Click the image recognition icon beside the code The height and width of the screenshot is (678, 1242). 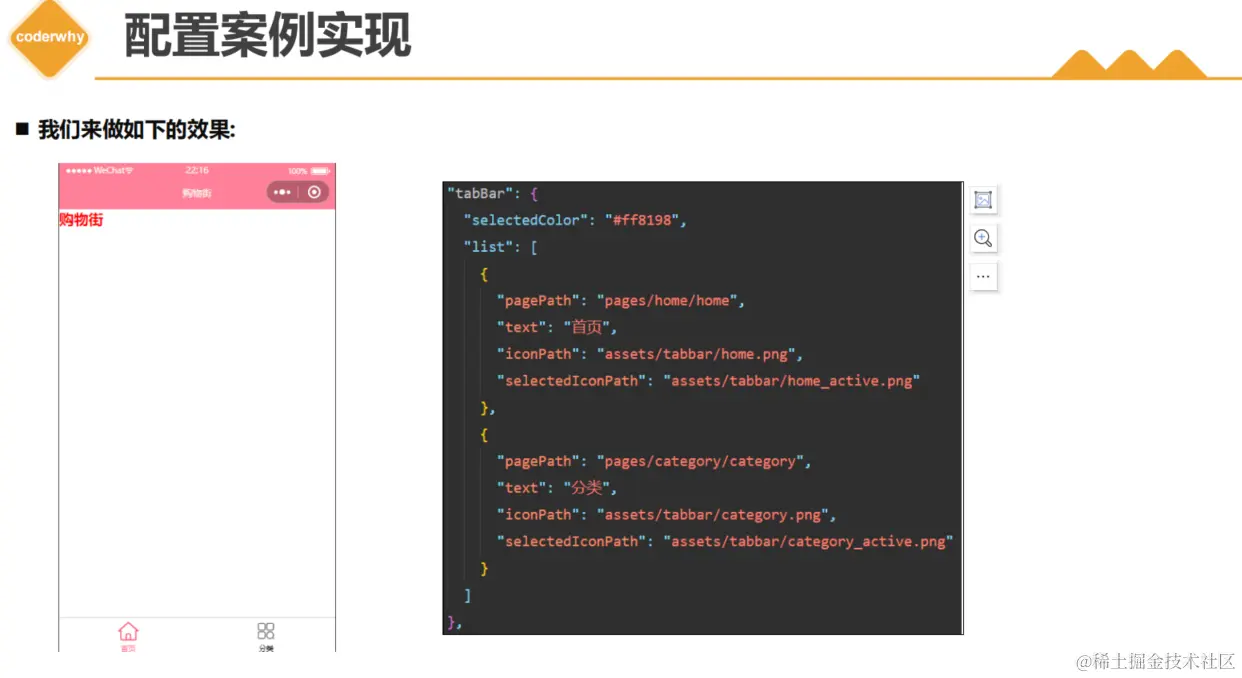983,200
